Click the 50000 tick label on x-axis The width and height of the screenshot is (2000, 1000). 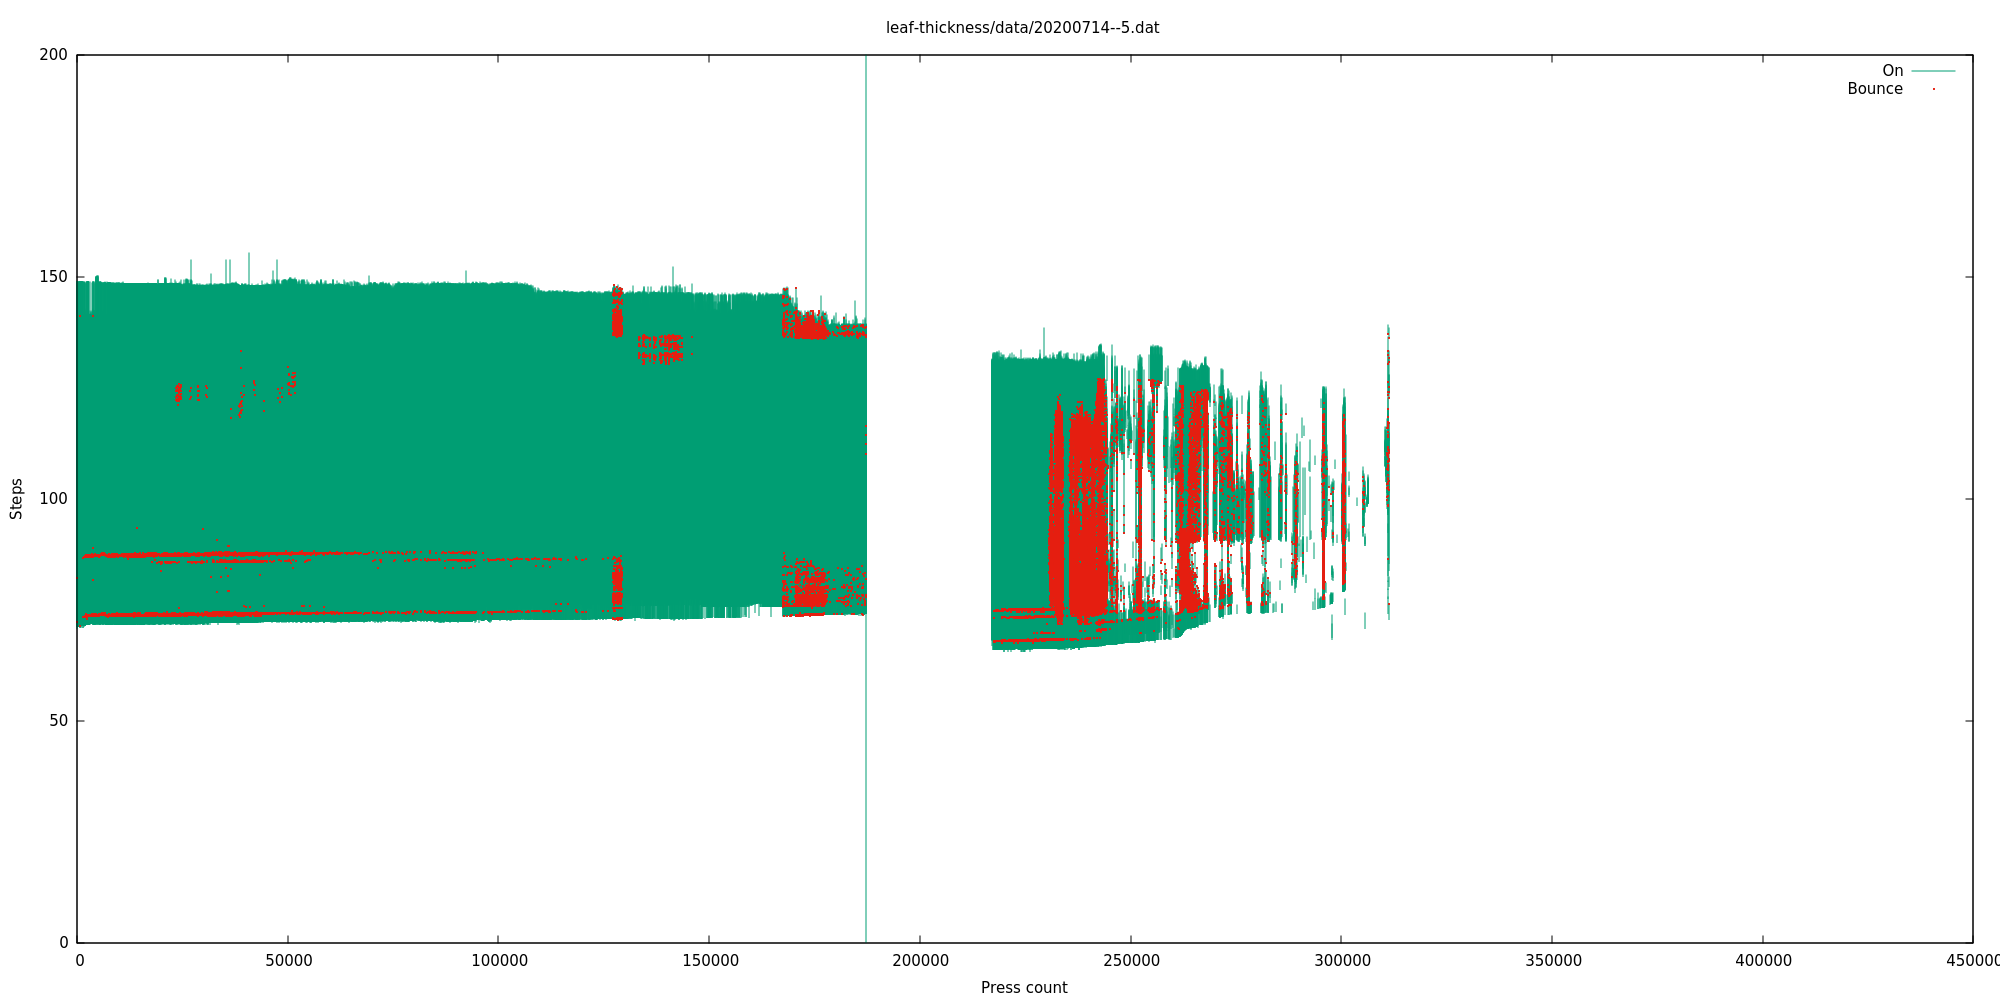[x=288, y=961]
